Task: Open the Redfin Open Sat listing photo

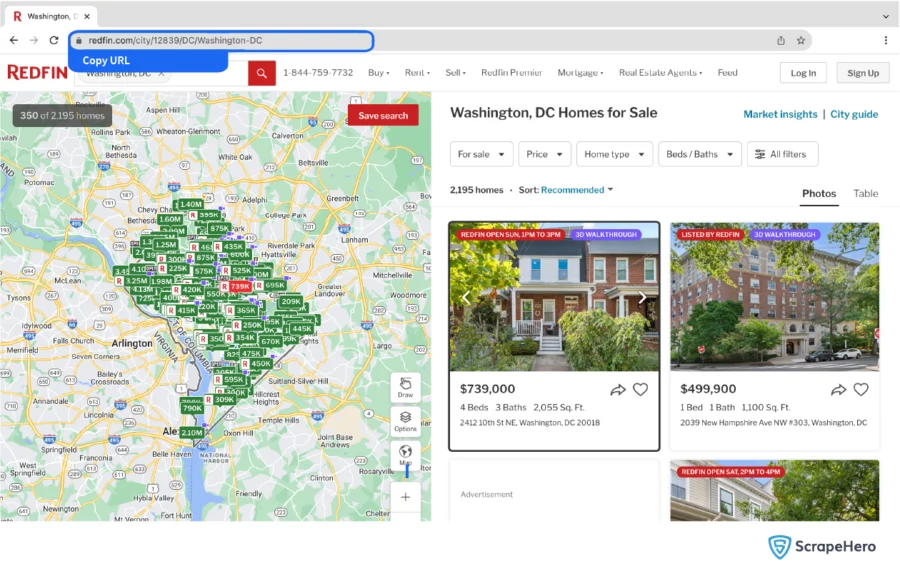Action: click(x=774, y=491)
